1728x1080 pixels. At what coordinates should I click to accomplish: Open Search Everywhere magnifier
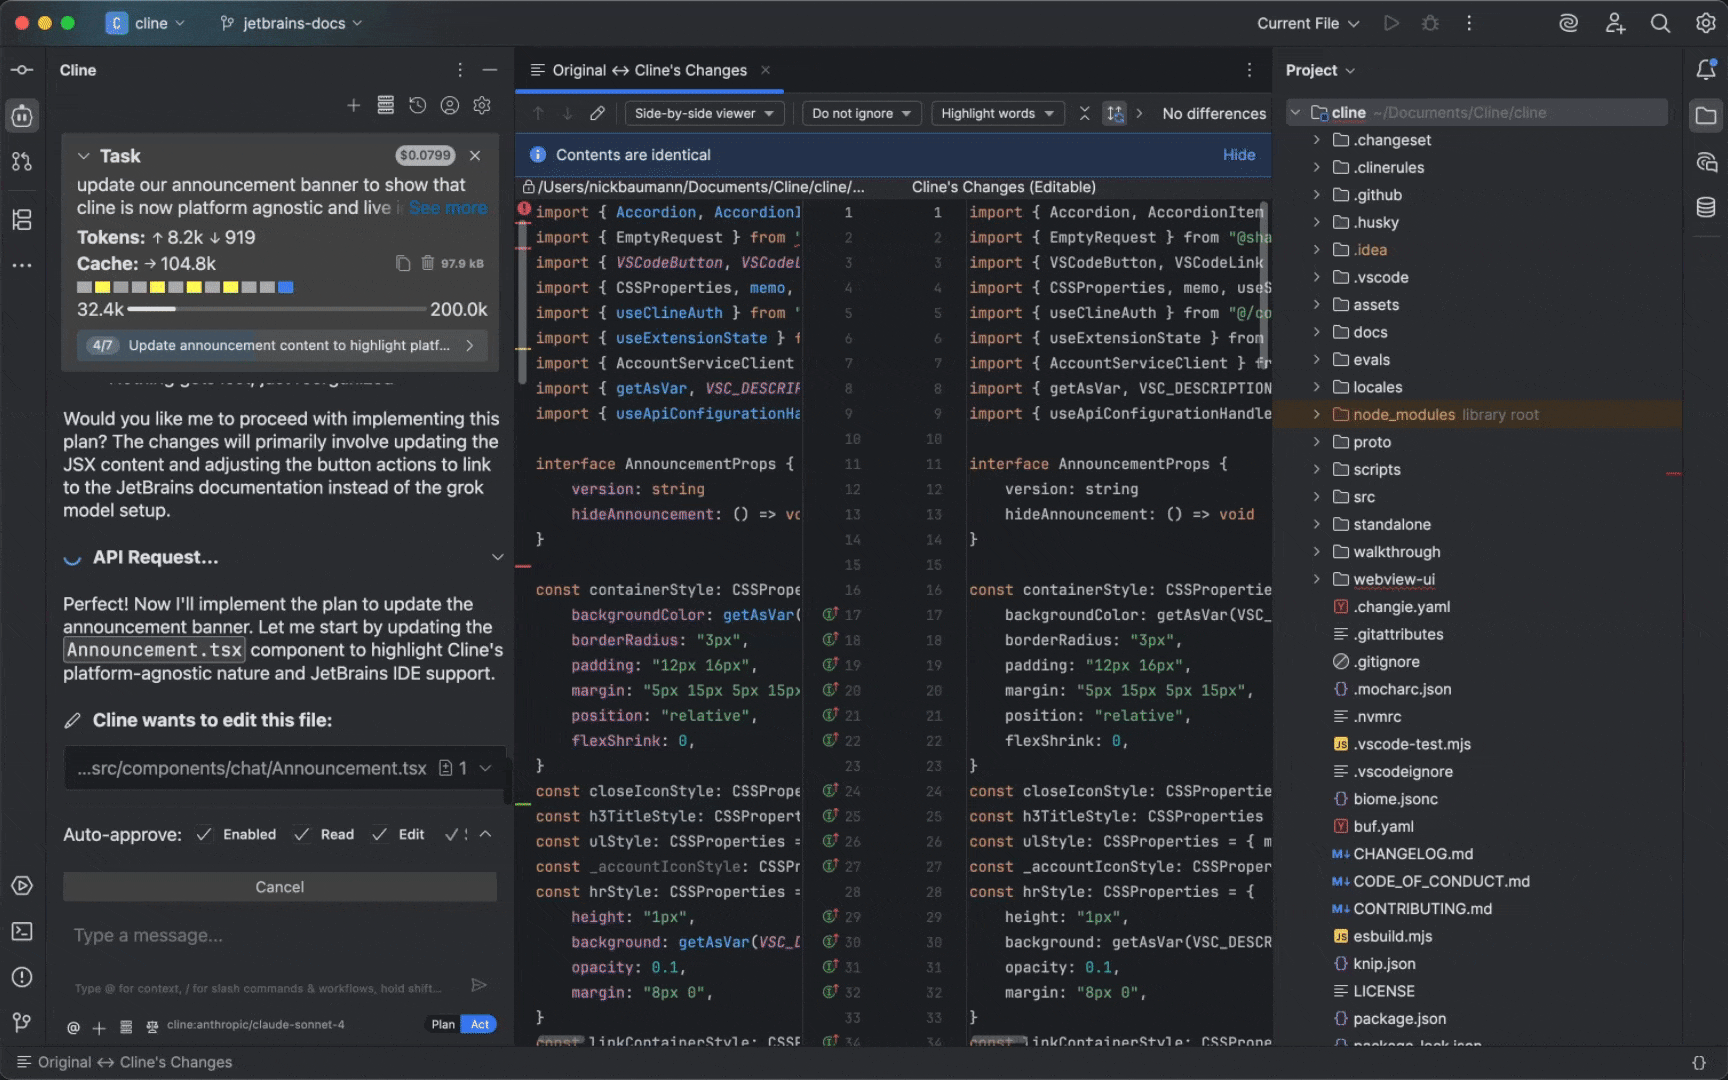(x=1660, y=23)
